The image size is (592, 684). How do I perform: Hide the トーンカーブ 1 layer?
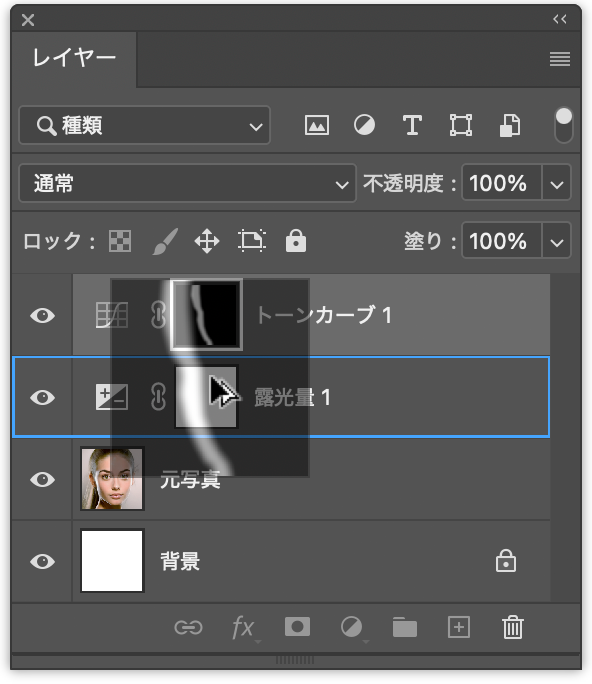click(42, 315)
